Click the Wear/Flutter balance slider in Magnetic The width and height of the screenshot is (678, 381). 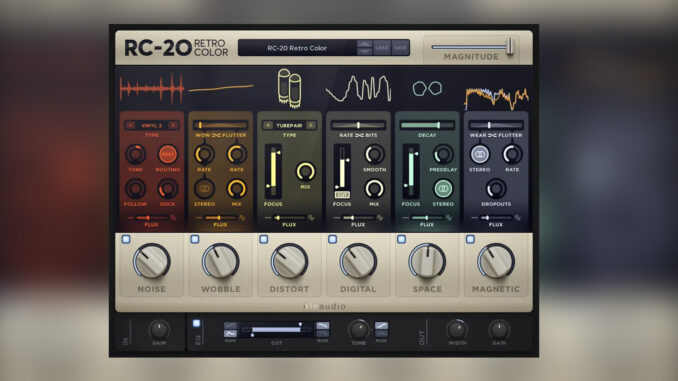point(496,125)
